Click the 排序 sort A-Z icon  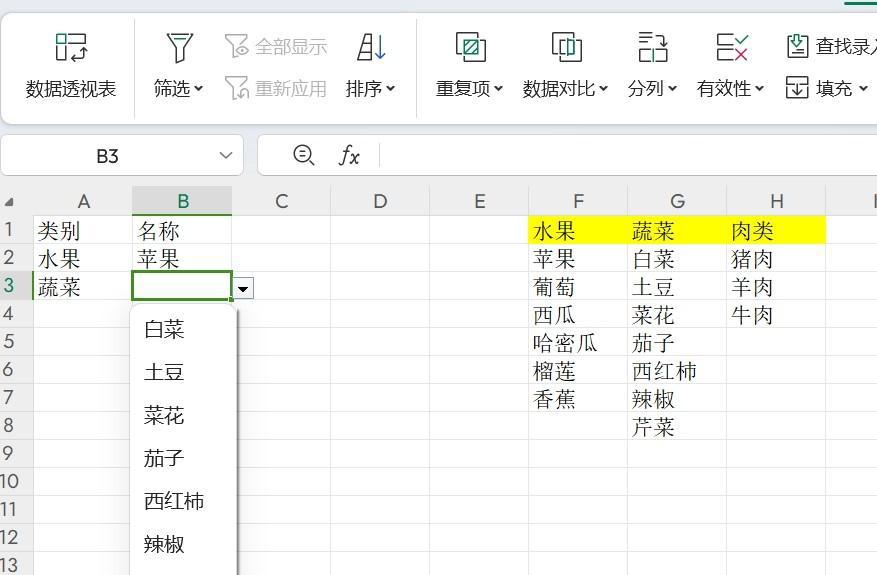pyautogui.click(x=371, y=47)
